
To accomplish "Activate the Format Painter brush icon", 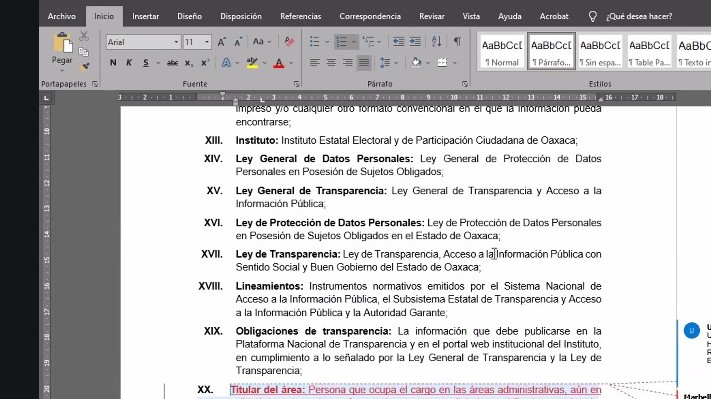I will pyautogui.click(x=84, y=67).
